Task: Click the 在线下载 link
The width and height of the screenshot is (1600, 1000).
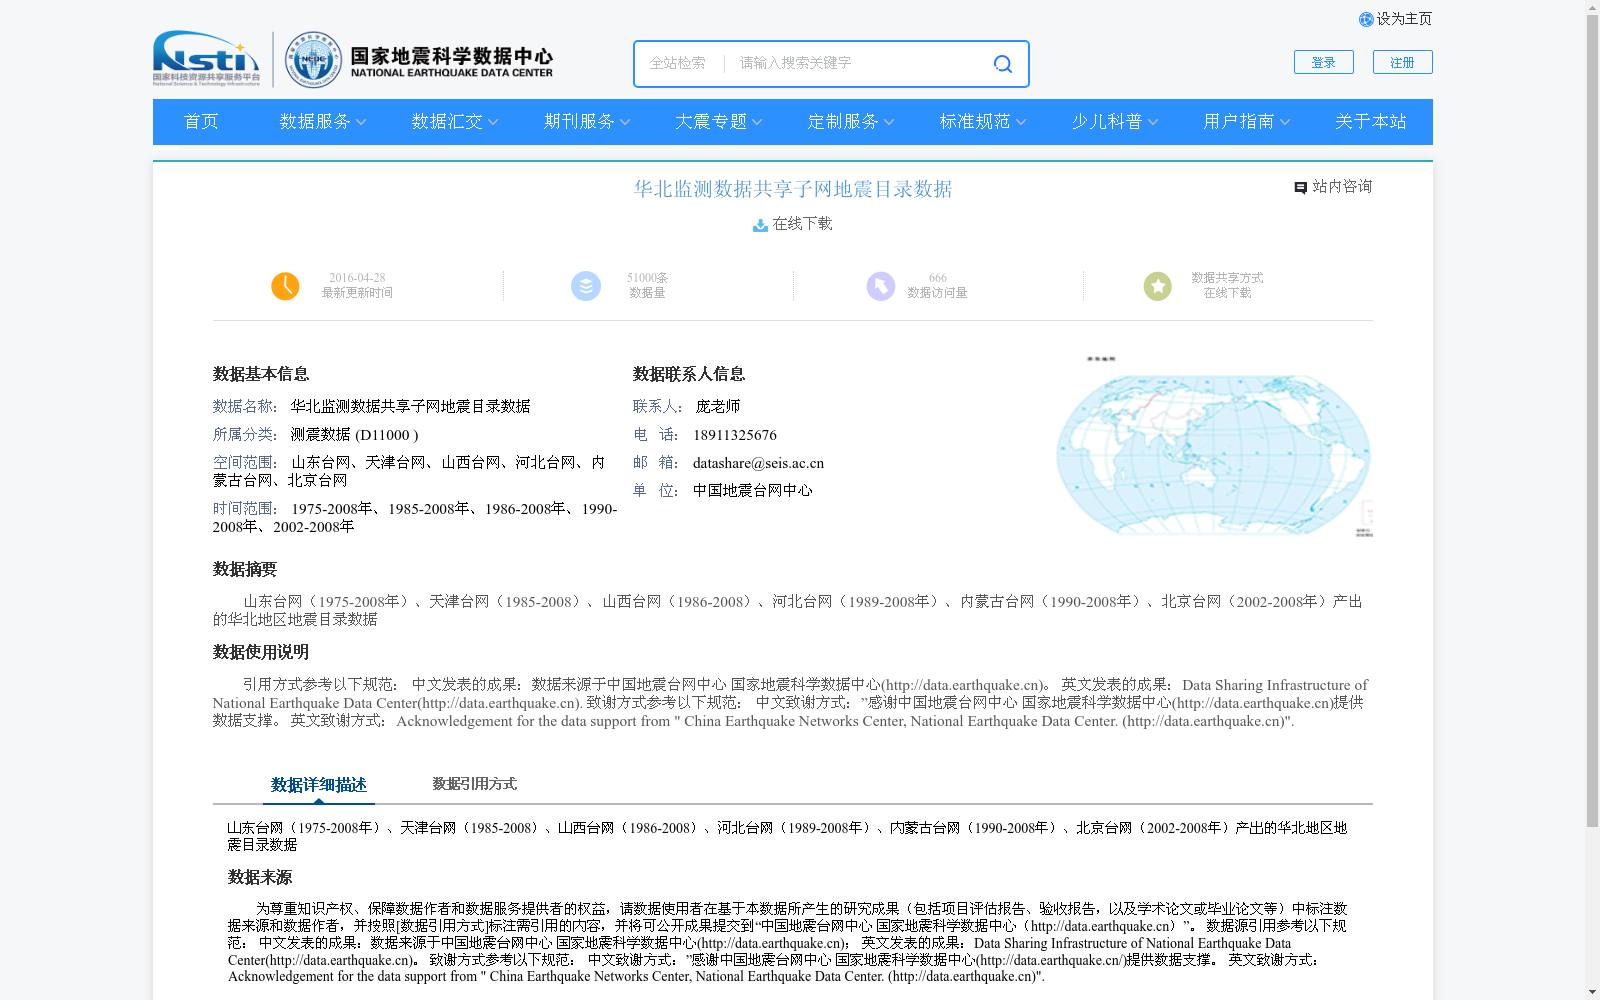Action: click(x=802, y=224)
